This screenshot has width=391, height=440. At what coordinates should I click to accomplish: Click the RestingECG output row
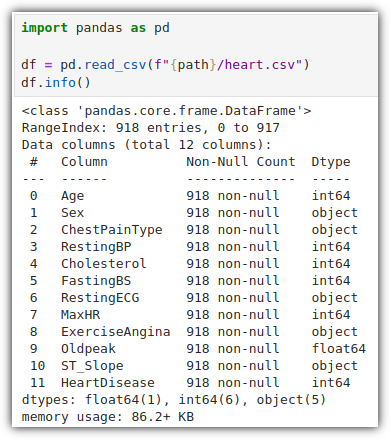pyautogui.click(x=194, y=298)
